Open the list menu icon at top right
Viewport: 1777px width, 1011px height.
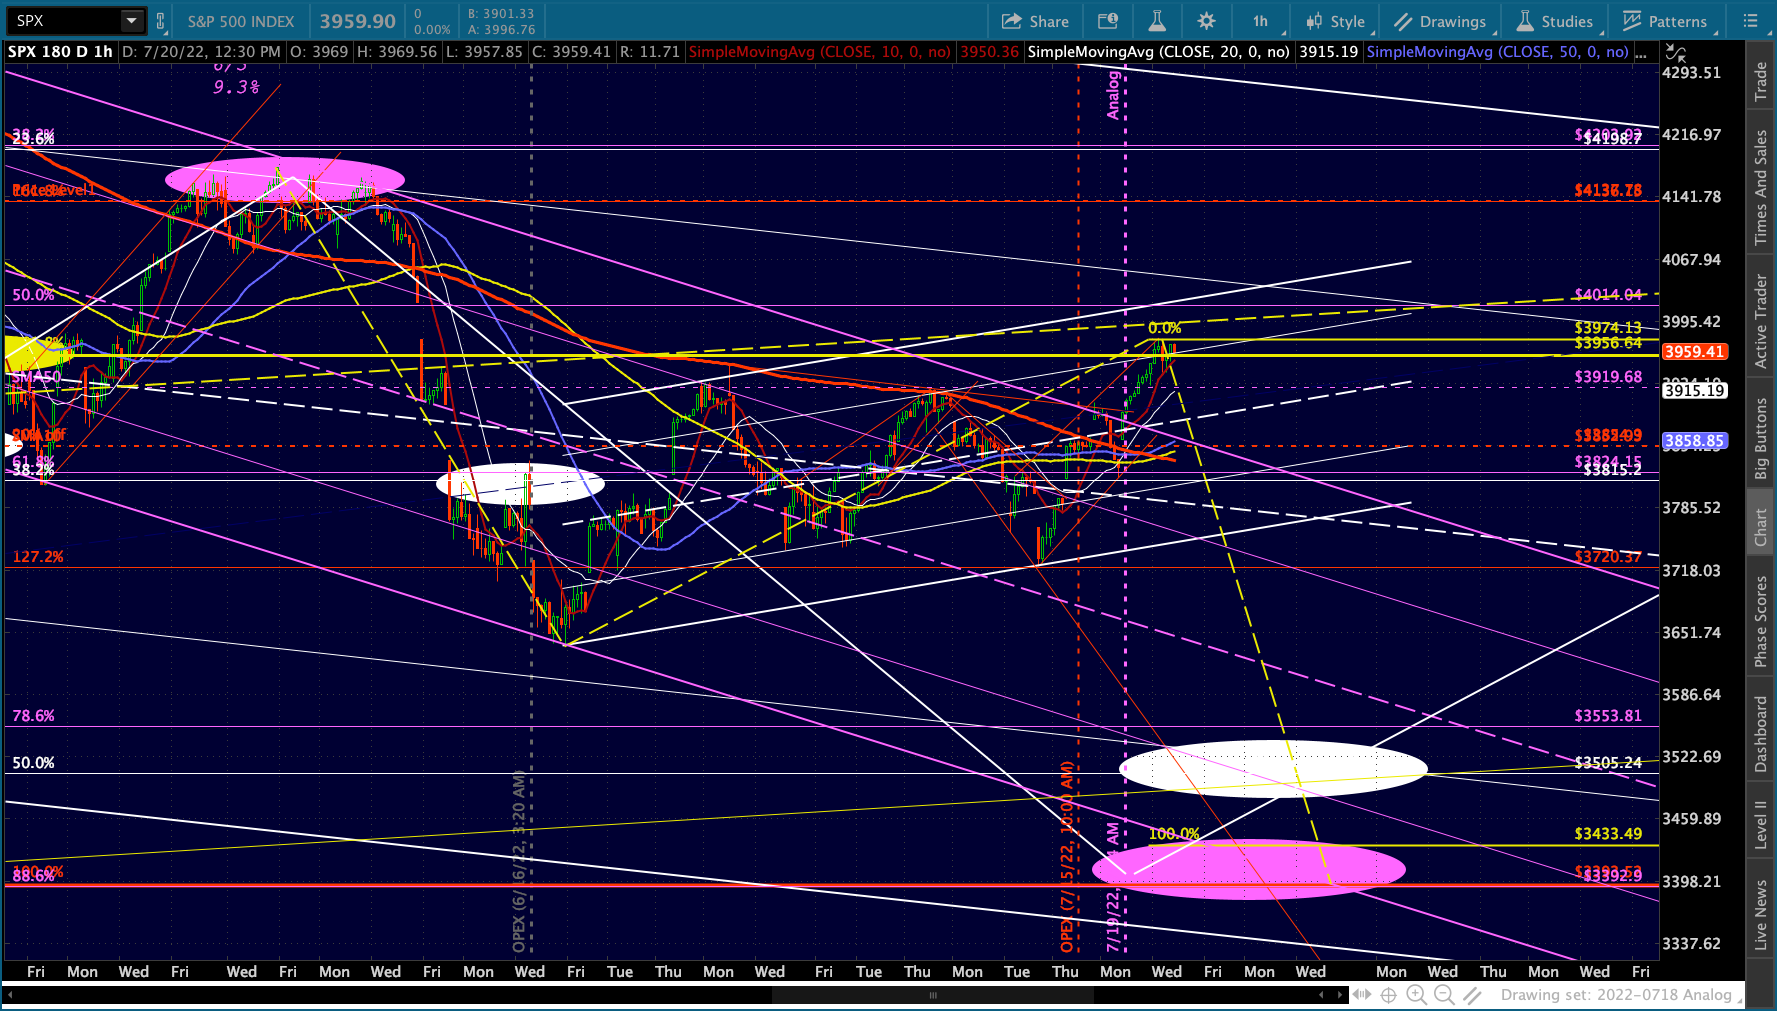pyautogui.click(x=1750, y=21)
